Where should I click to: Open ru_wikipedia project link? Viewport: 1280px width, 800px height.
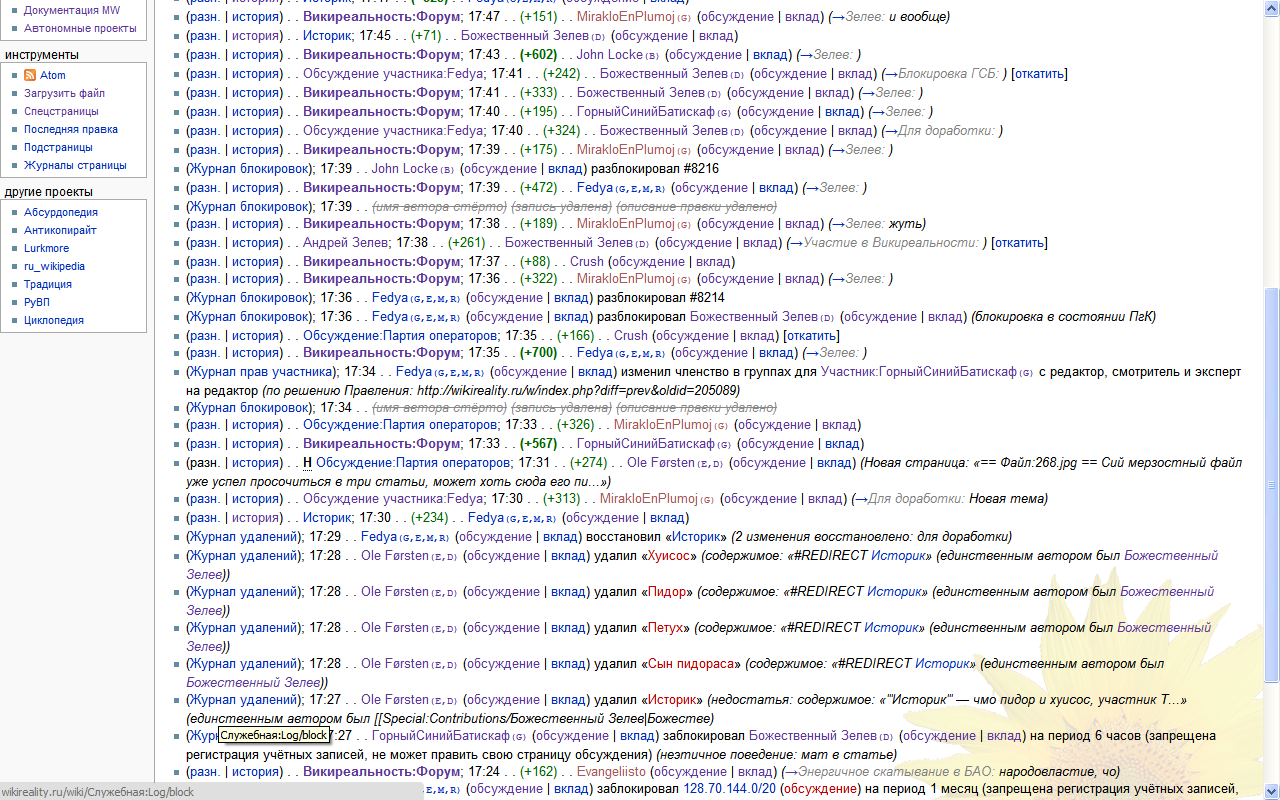click(54, 266)
